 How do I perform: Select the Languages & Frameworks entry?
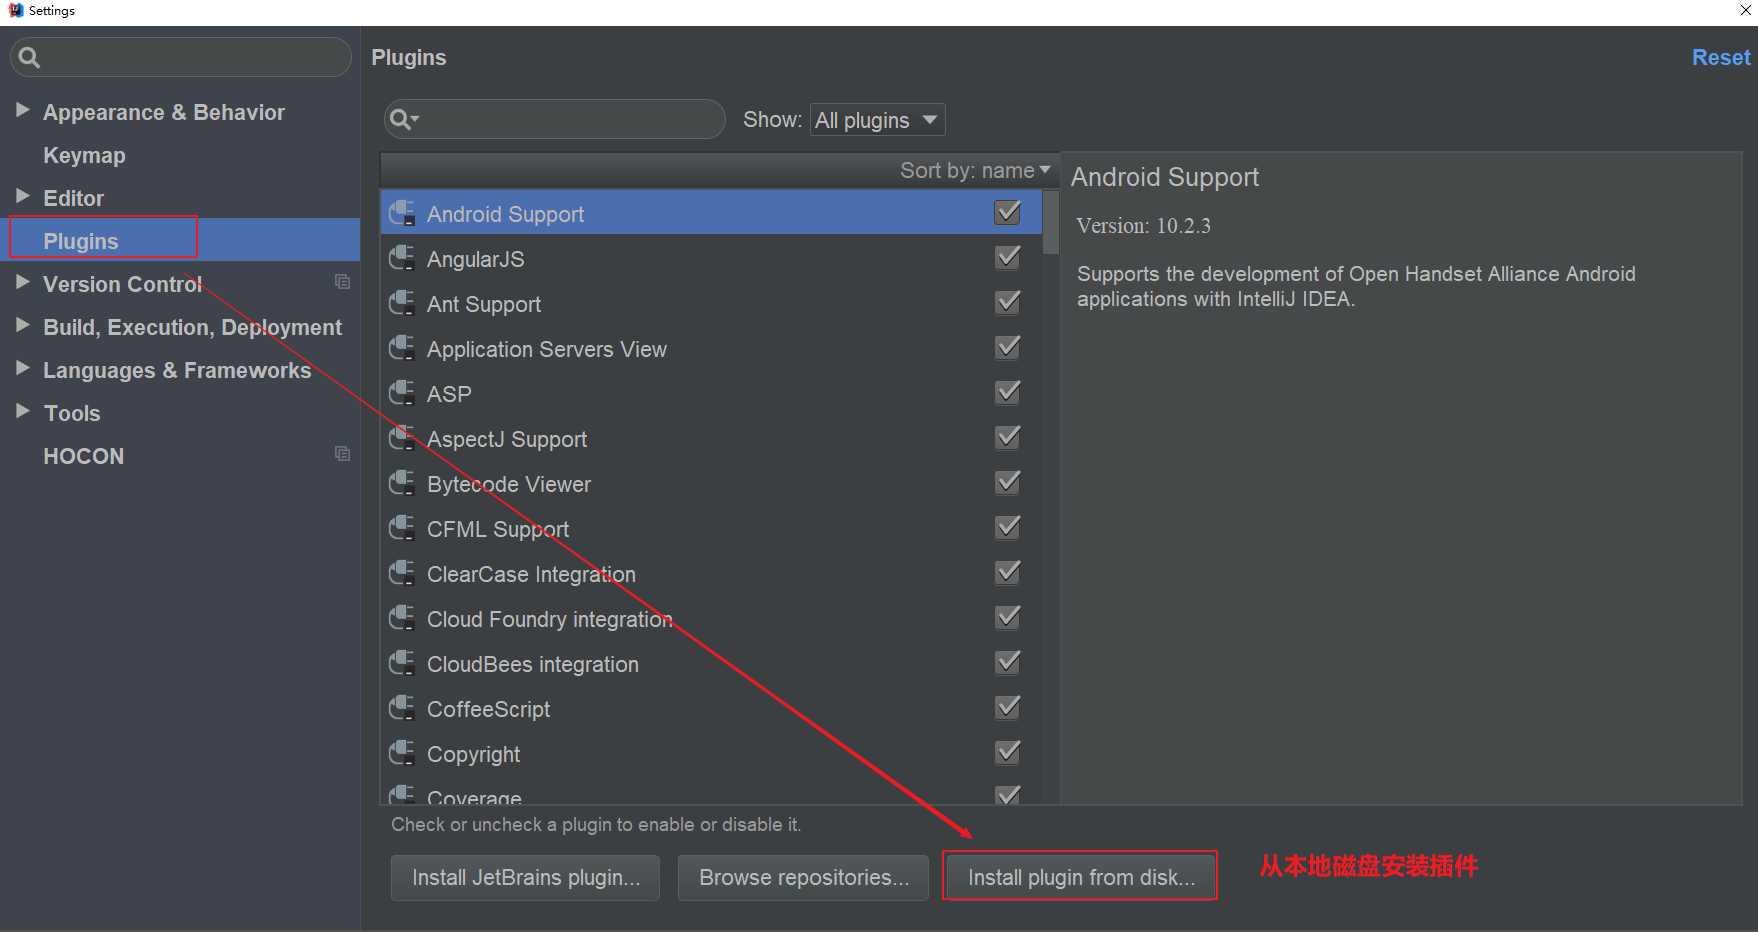[177, 370]
